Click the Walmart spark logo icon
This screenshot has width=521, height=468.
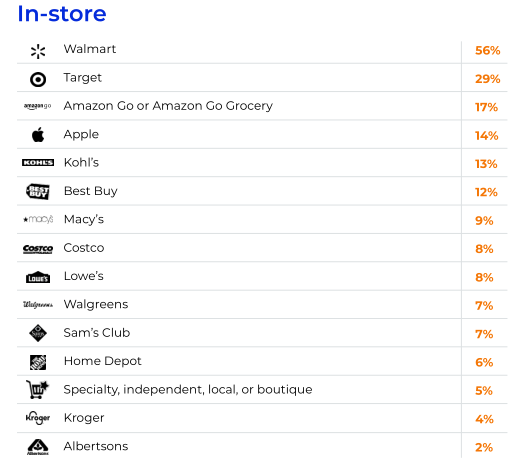pos(38,52)
